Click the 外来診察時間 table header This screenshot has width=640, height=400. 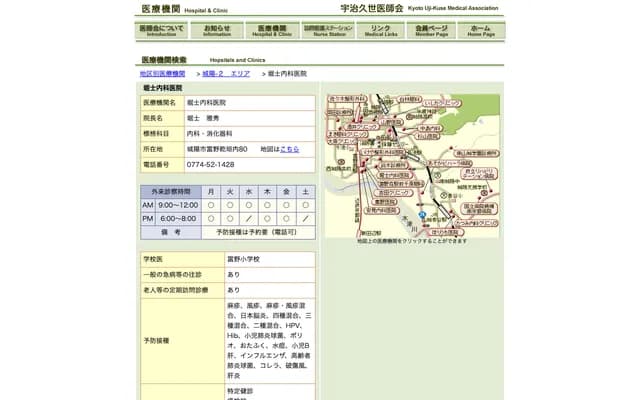click(x=171, y=192)
